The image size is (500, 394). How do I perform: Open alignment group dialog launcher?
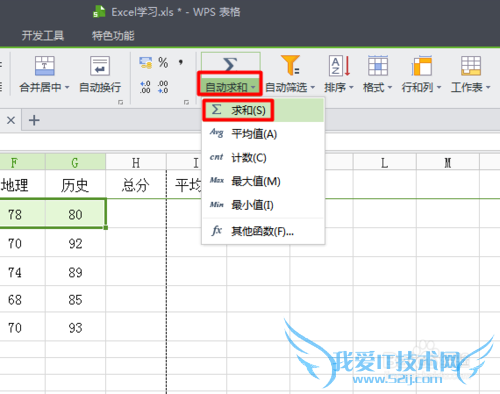click(120, 102)
